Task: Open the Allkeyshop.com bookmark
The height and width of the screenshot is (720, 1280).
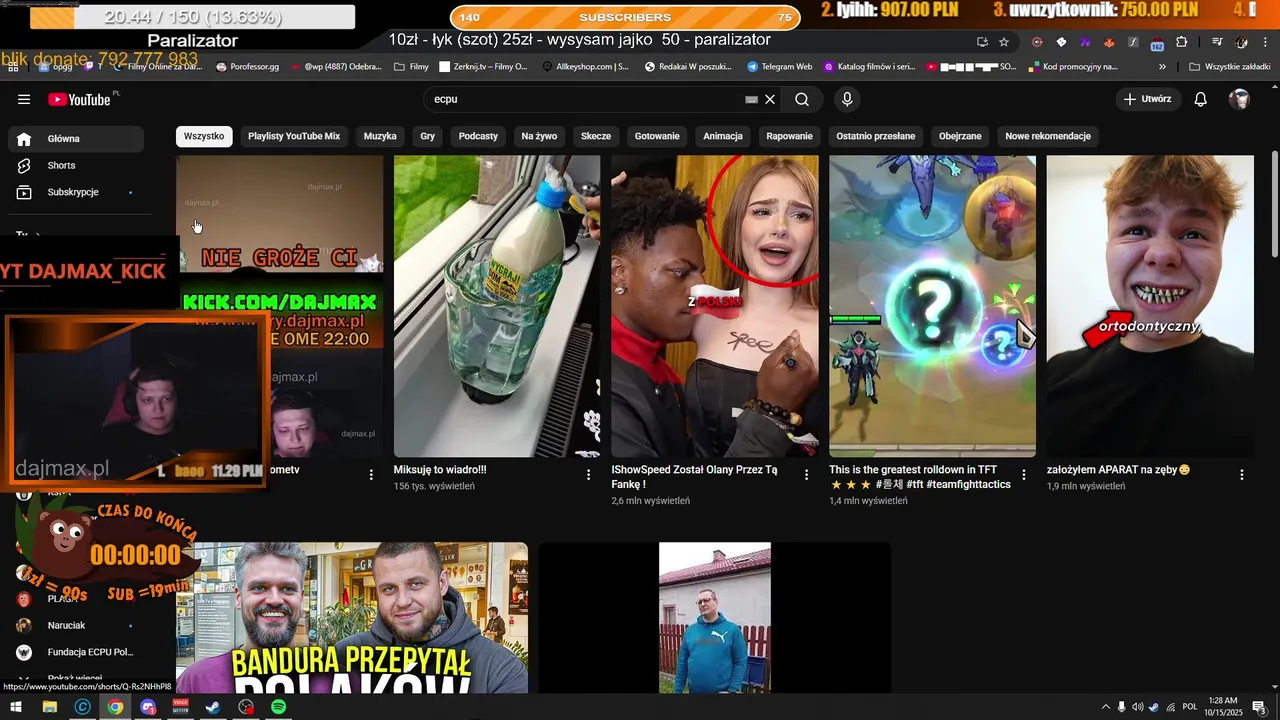Action: point(585,67)
